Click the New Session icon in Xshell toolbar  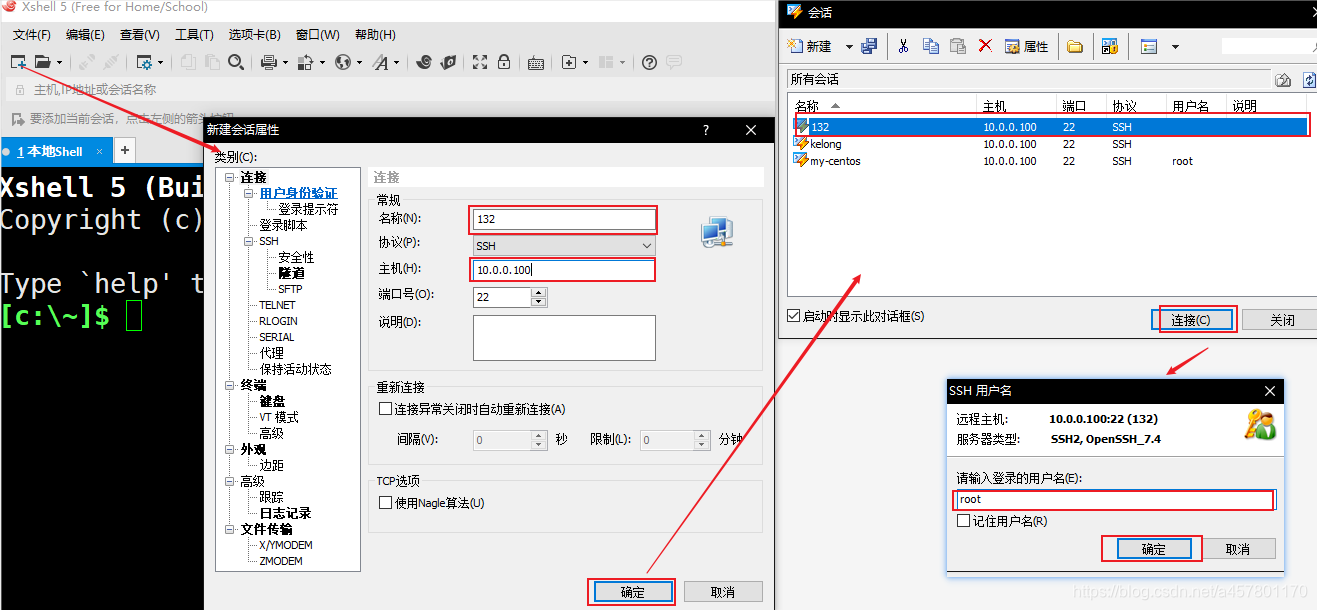[x=19, y=62]
